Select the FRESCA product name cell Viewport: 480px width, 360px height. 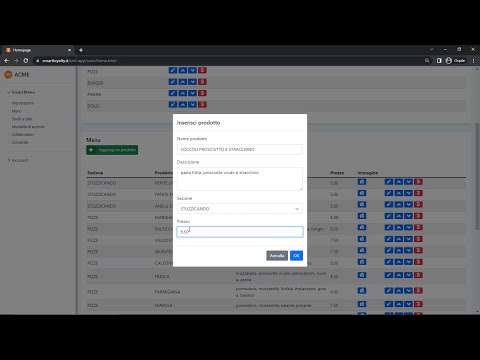[162, 276]
